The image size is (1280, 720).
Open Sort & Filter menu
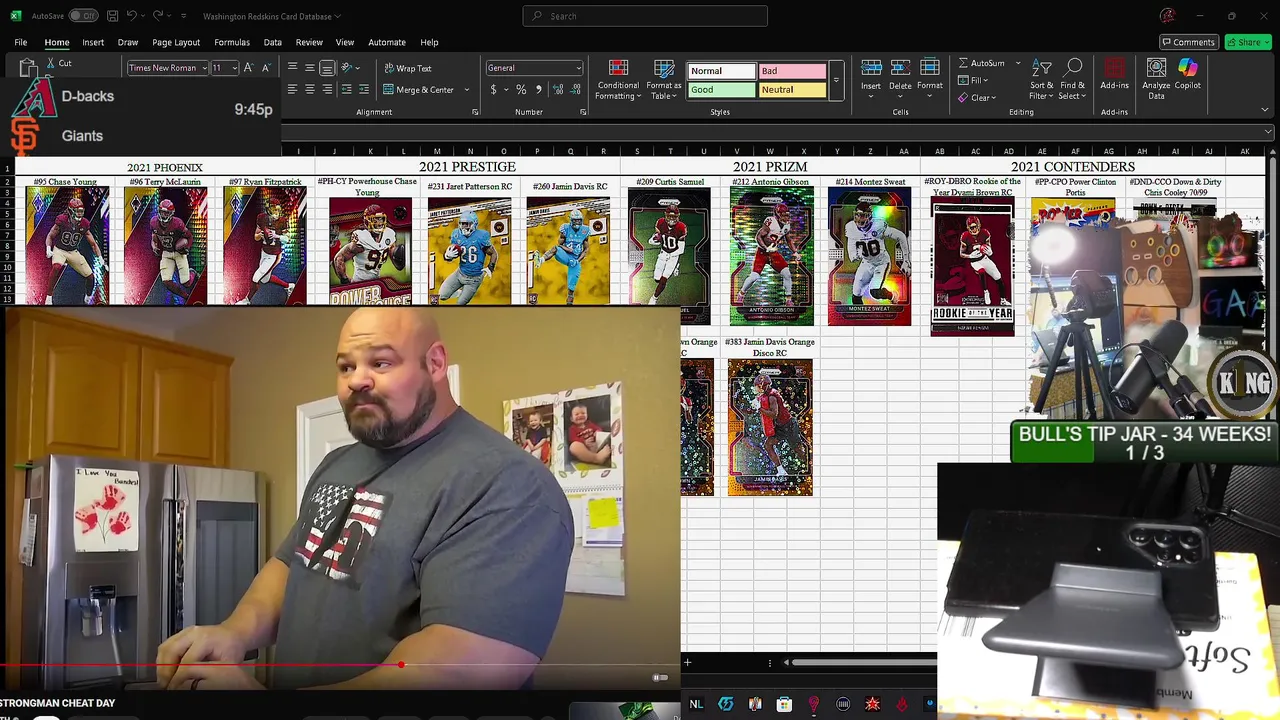[x=1041, y=80]
